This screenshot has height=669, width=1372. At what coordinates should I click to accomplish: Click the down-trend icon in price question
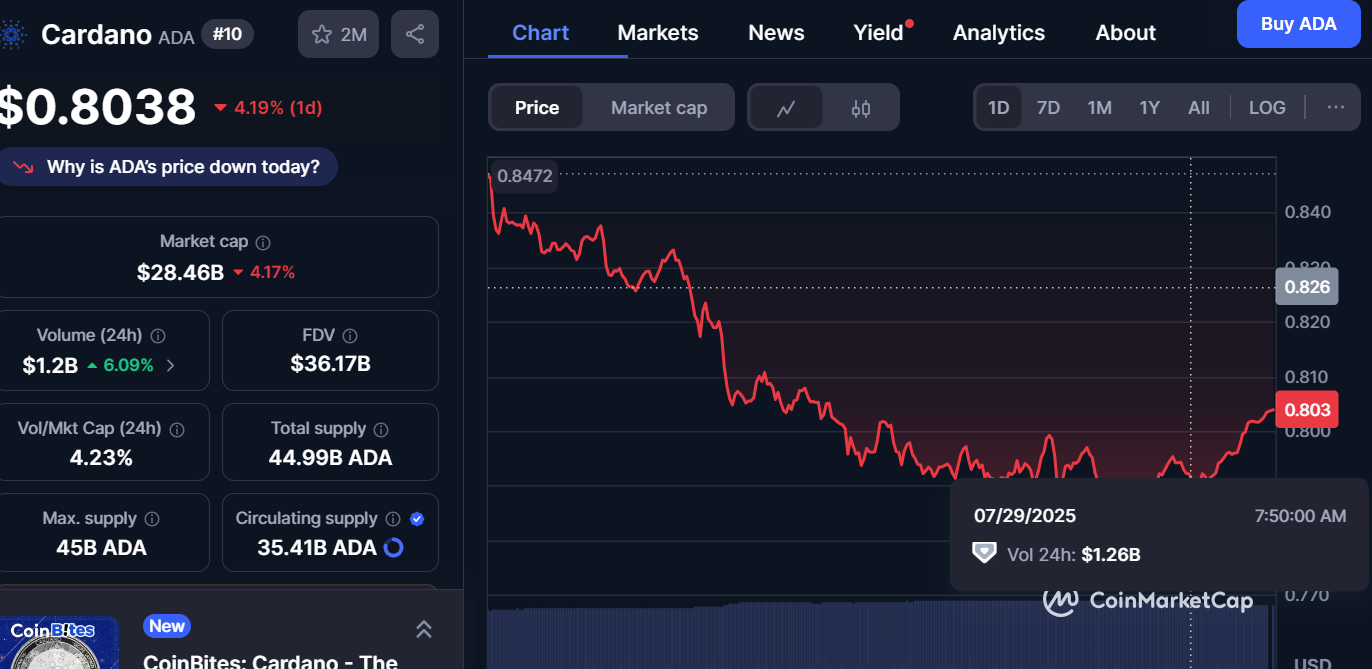tap(25, 167)
